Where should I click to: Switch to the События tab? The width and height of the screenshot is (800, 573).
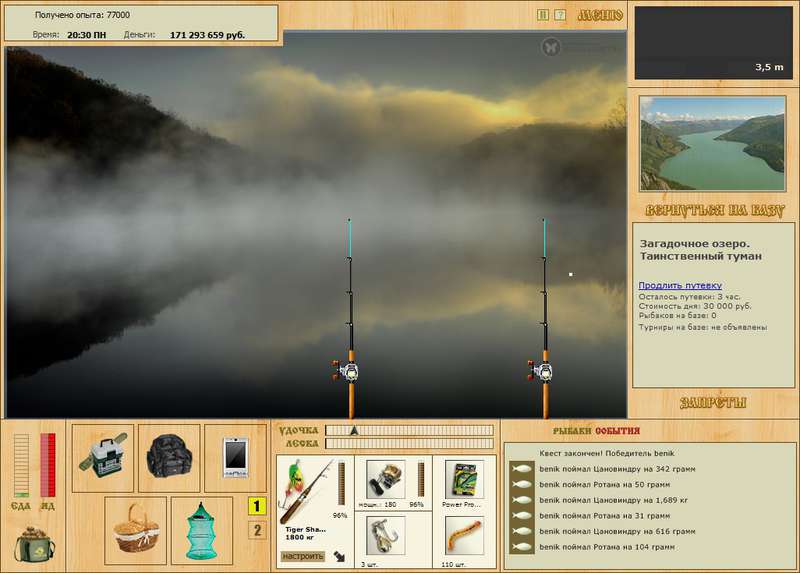click(x=617, y=431)
